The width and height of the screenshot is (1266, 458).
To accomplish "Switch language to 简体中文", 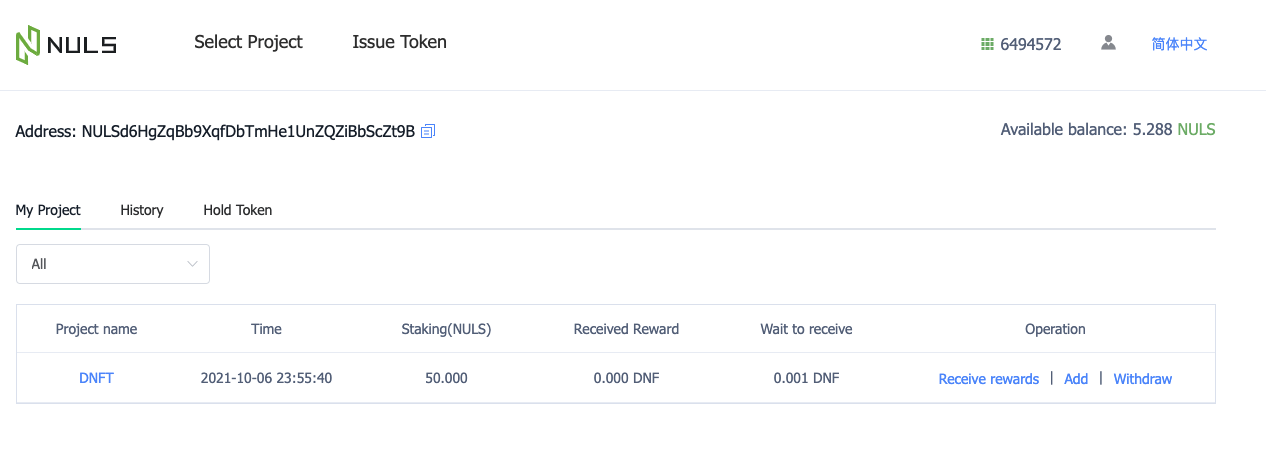I will (1179, 44).
